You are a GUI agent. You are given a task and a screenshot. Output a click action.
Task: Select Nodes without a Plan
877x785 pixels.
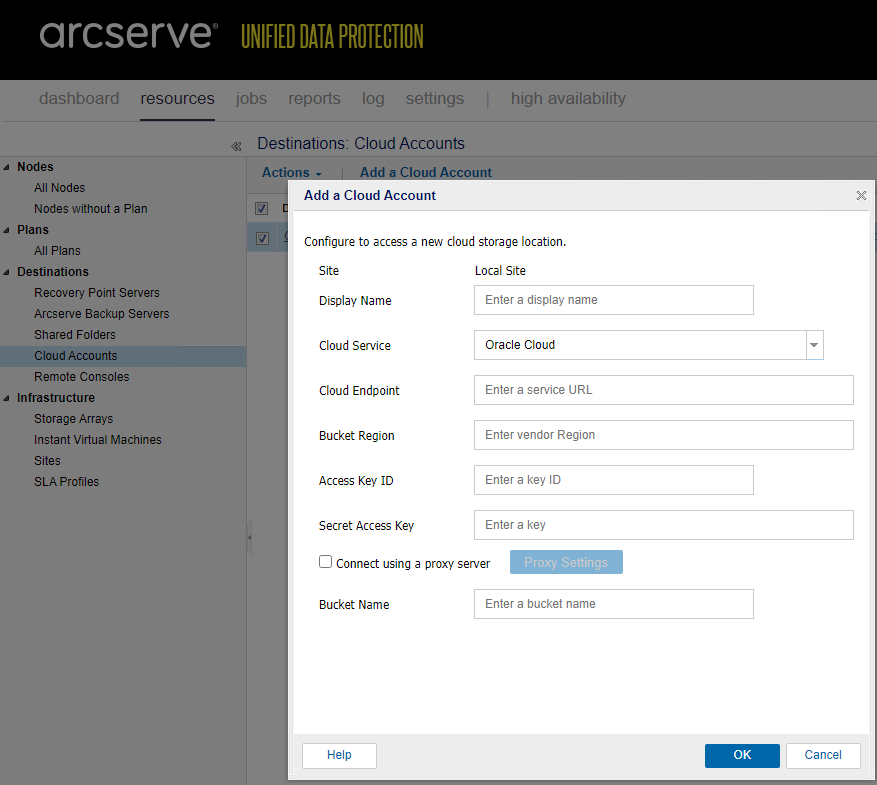(91, 209)
